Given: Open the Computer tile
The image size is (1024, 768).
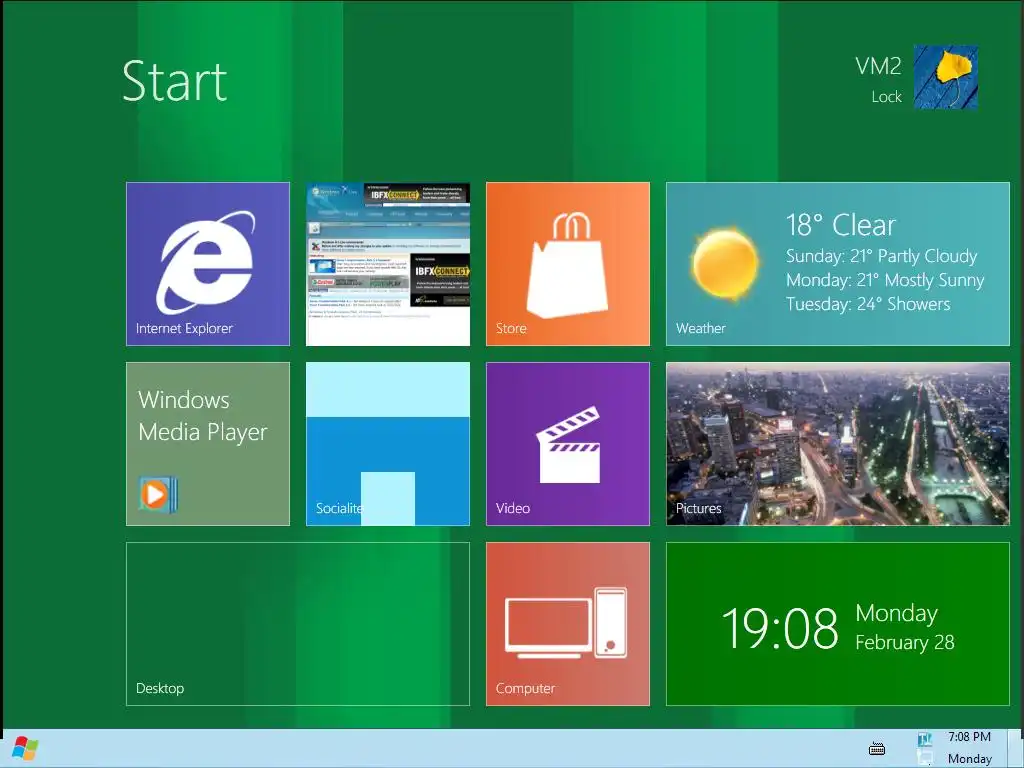Looking at the screenshot, I should click(x=568, y=624).
